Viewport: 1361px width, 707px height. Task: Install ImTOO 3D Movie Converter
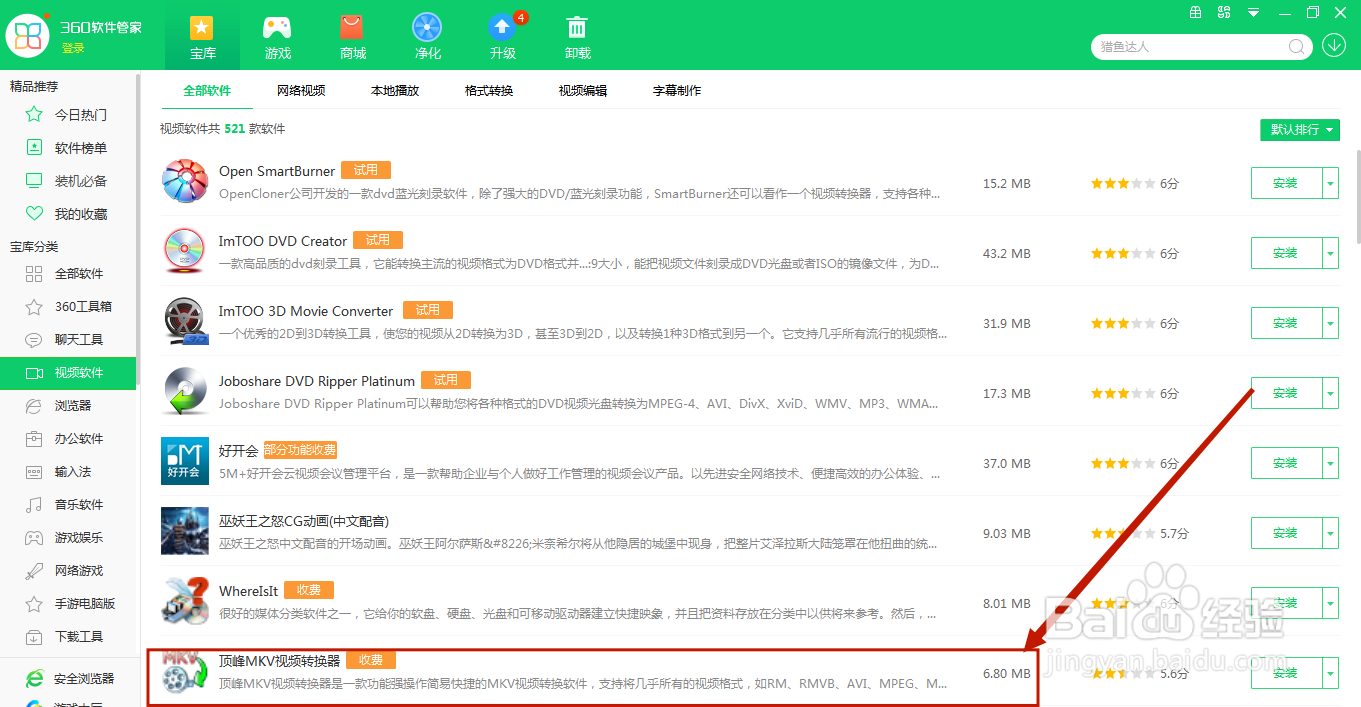click(x=1286, y=323)
